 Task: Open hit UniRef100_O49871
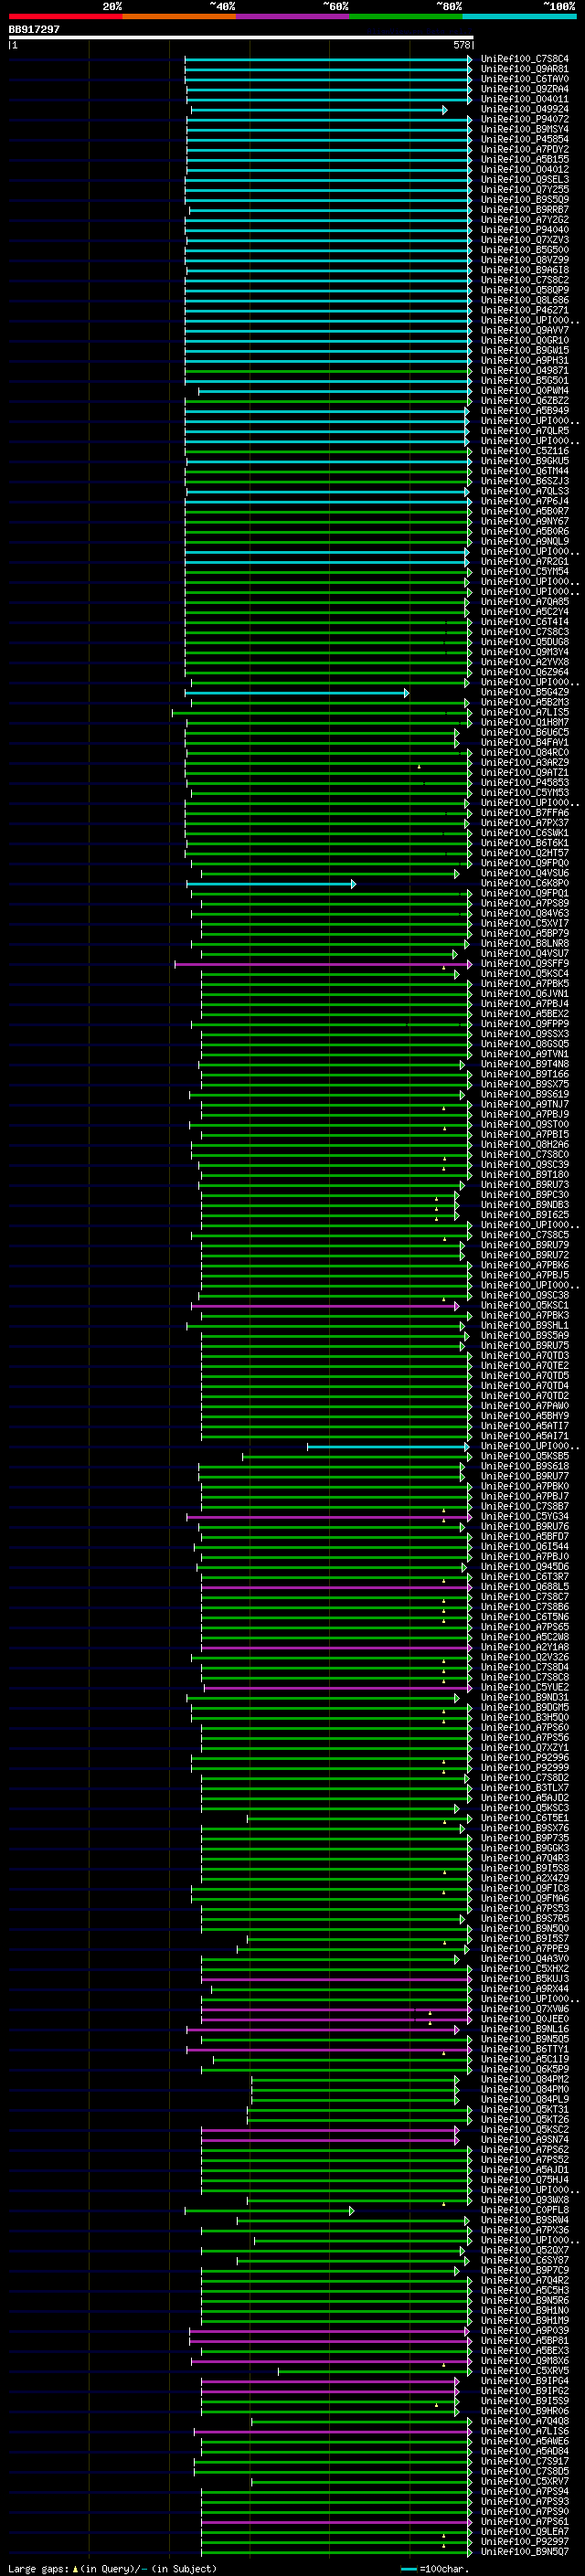[524, 371]
